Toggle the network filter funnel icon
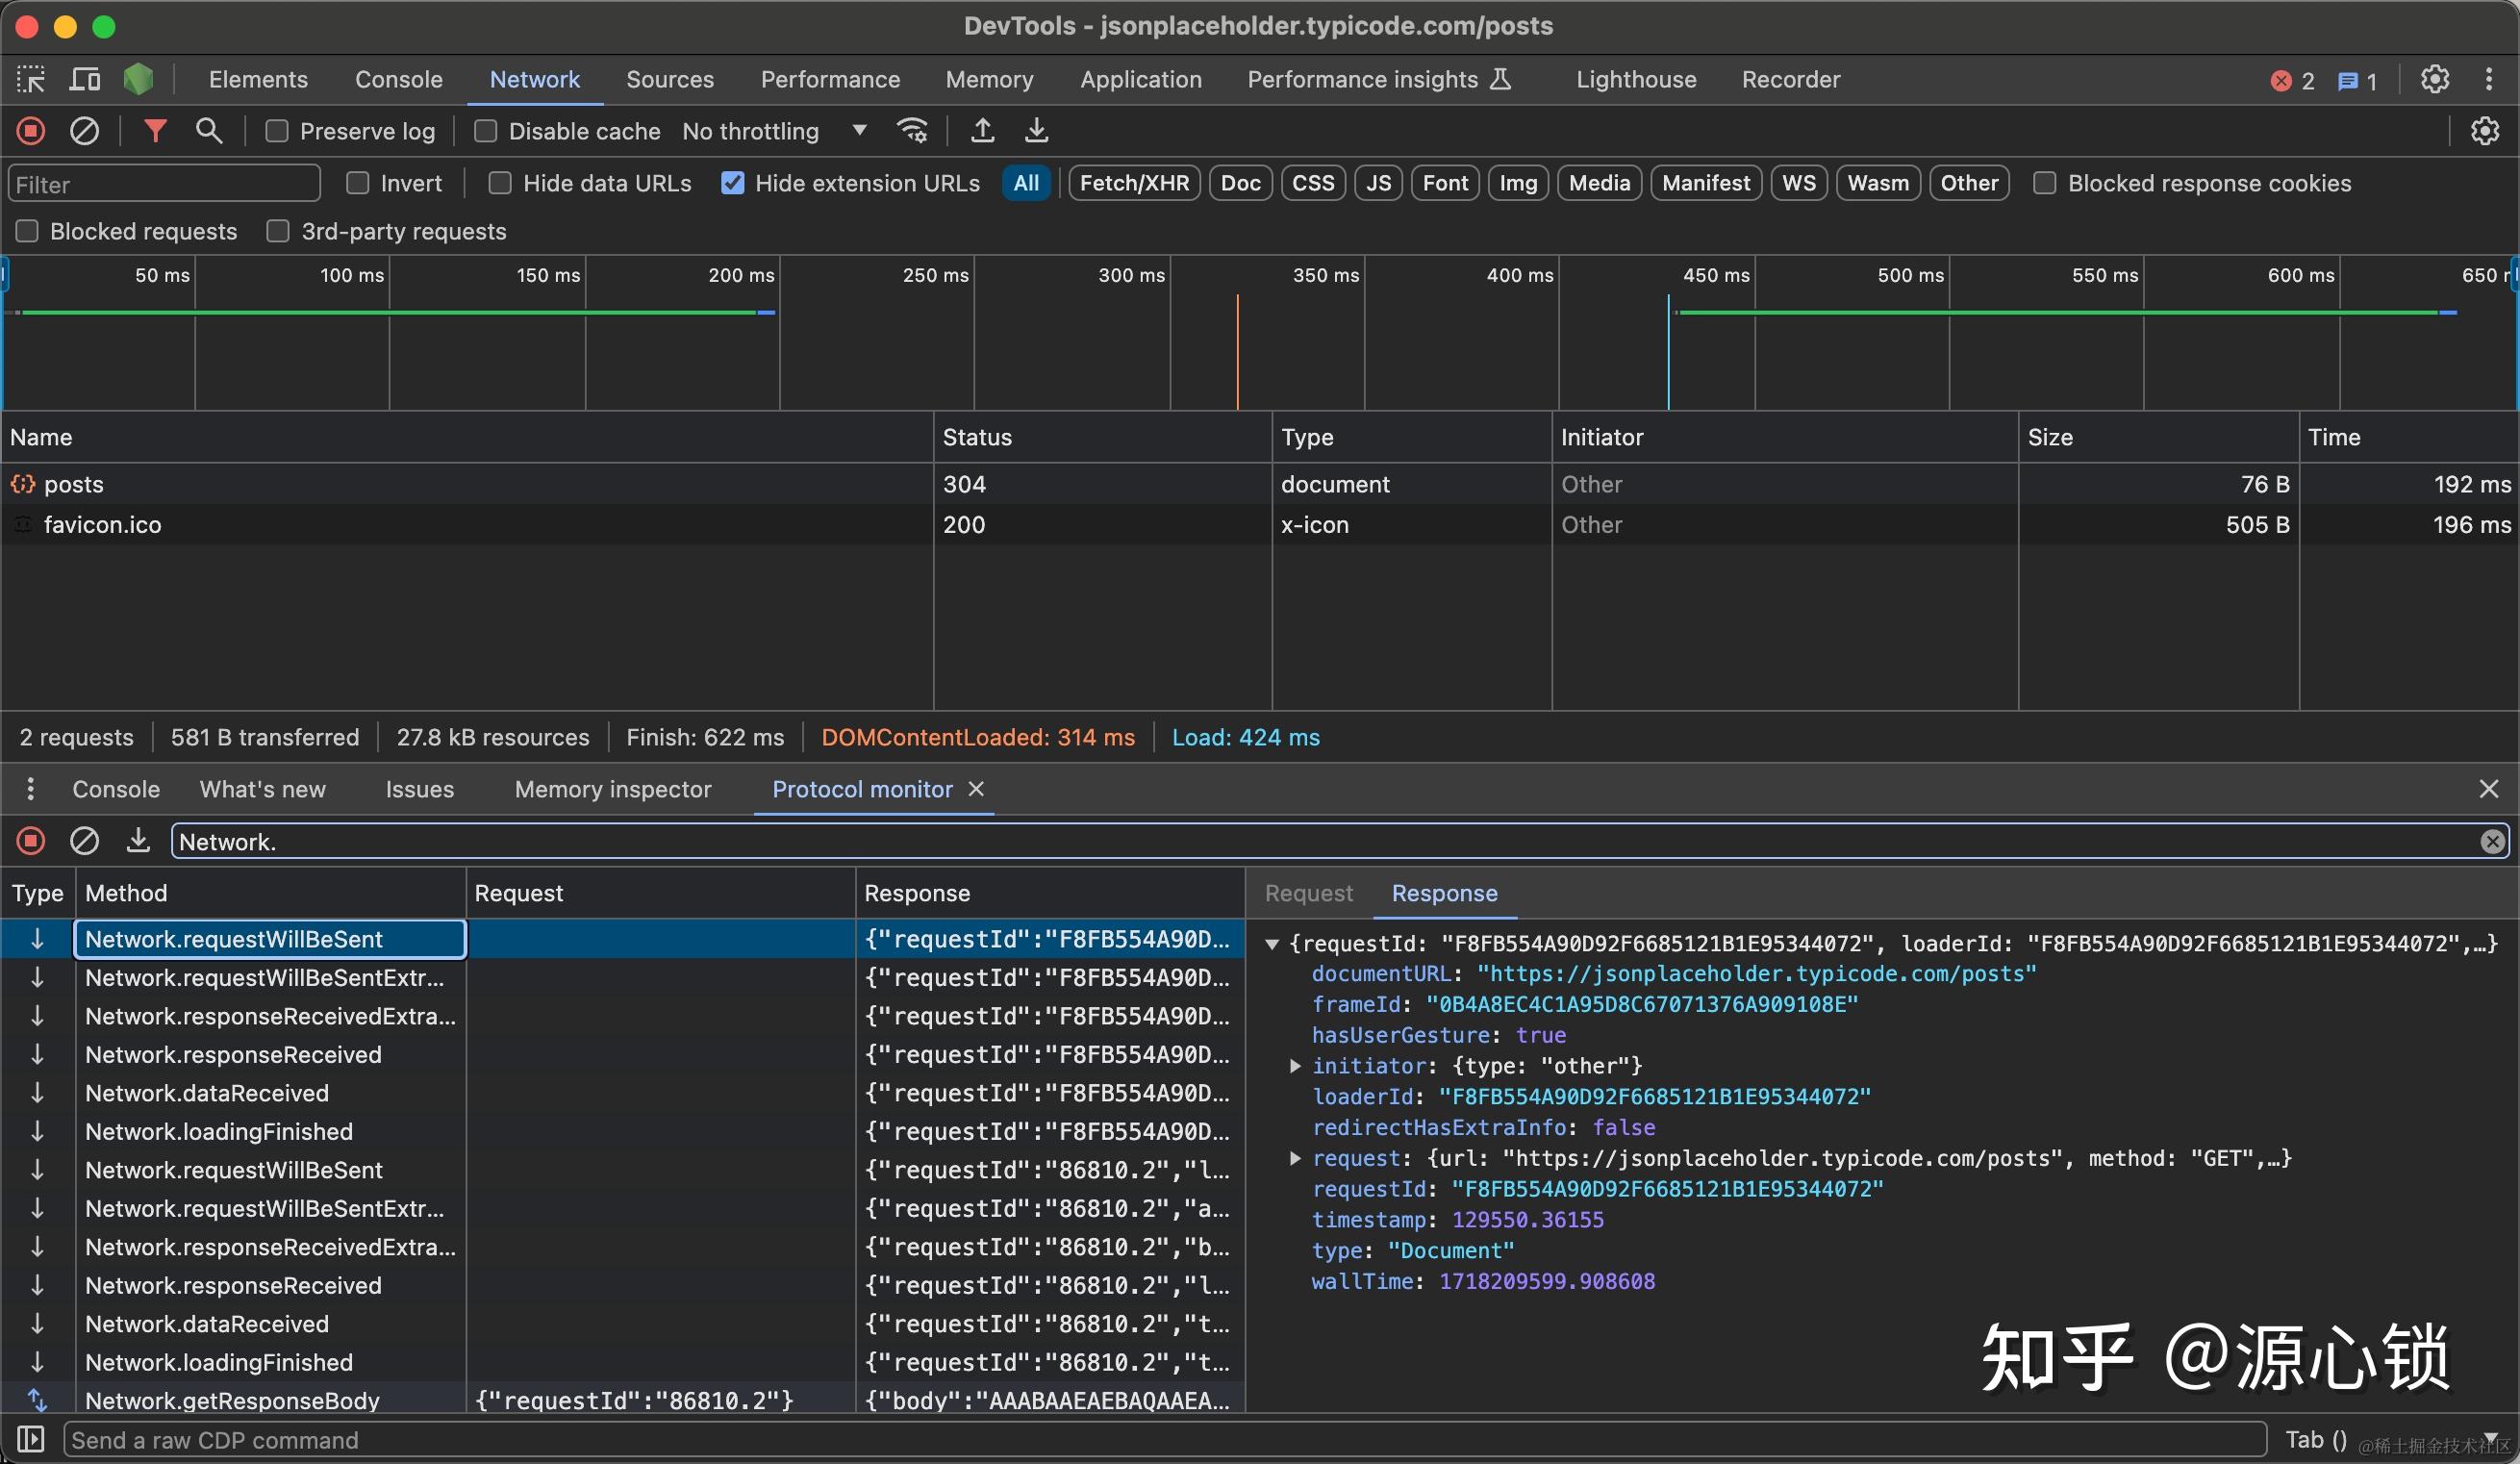 coord(155,131)
